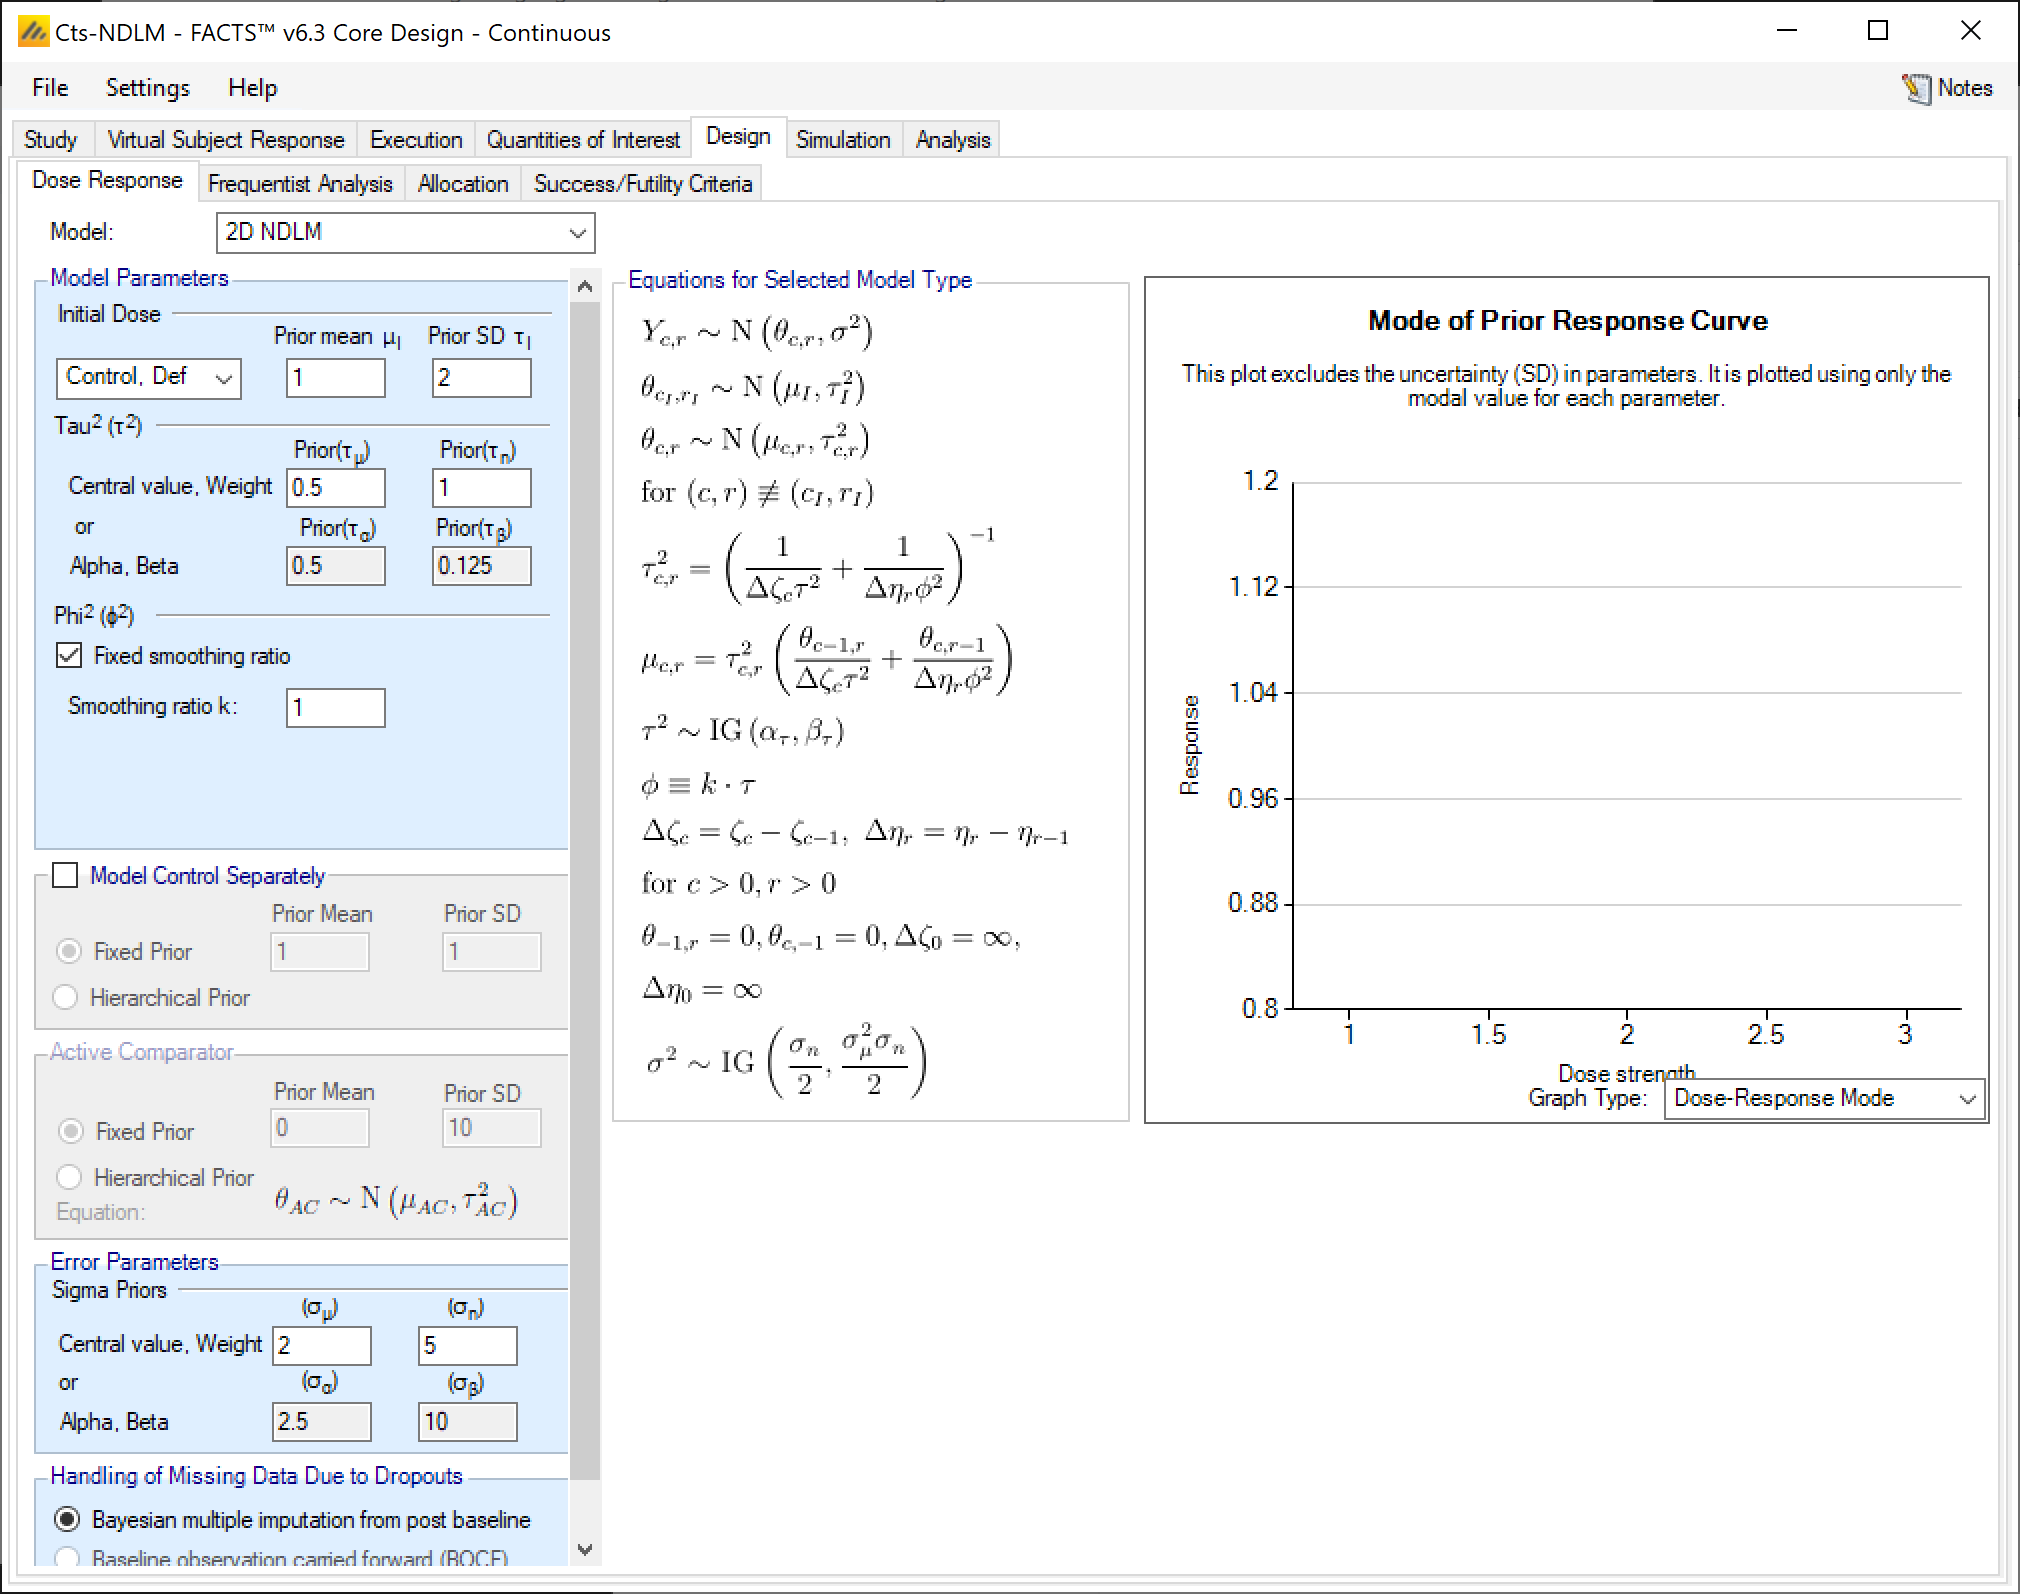
Task: Open the Settings menu
Action: point(147,88)
